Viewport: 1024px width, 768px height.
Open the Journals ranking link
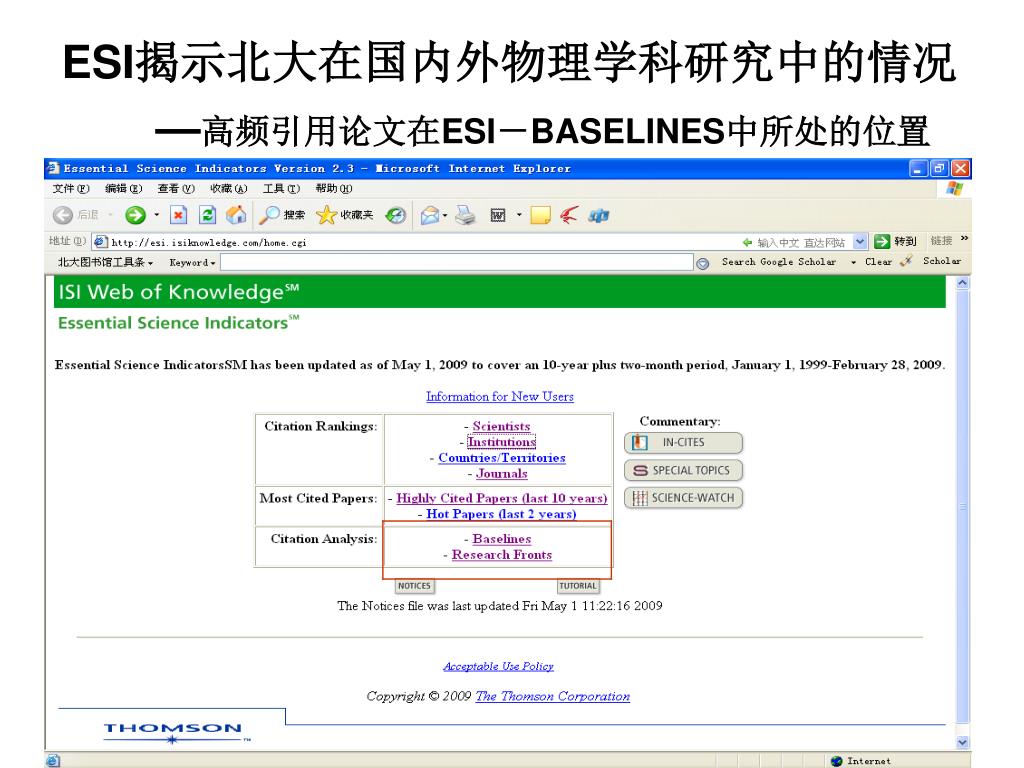(x=502, y=473)
